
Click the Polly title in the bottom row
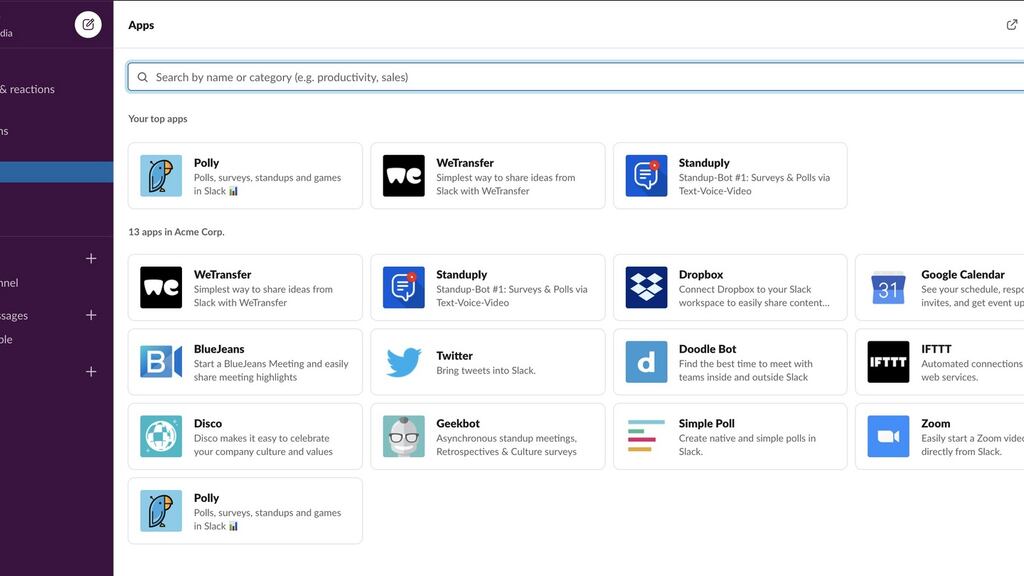click(206, 498)
